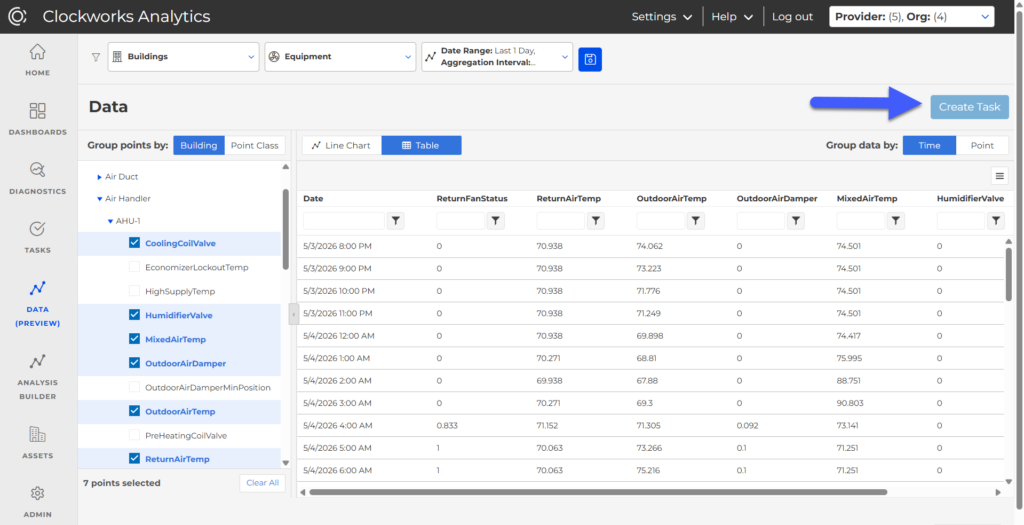Sort by the Date column header

coord(313,199)
